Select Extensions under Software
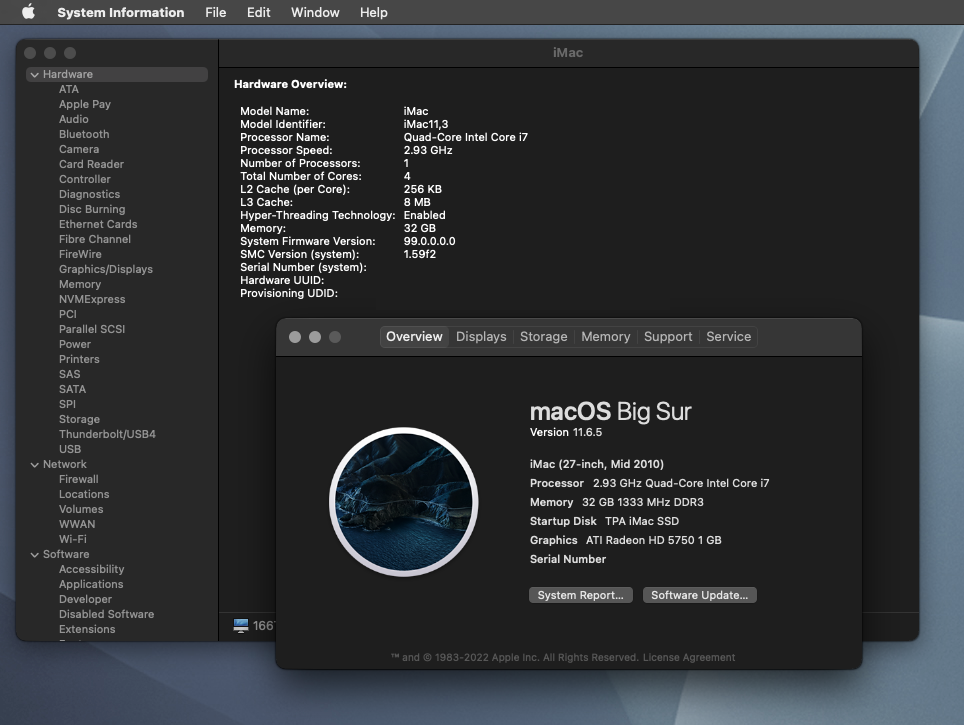The width and height of the screenshot is (964, 725). (x=87, y=629)
